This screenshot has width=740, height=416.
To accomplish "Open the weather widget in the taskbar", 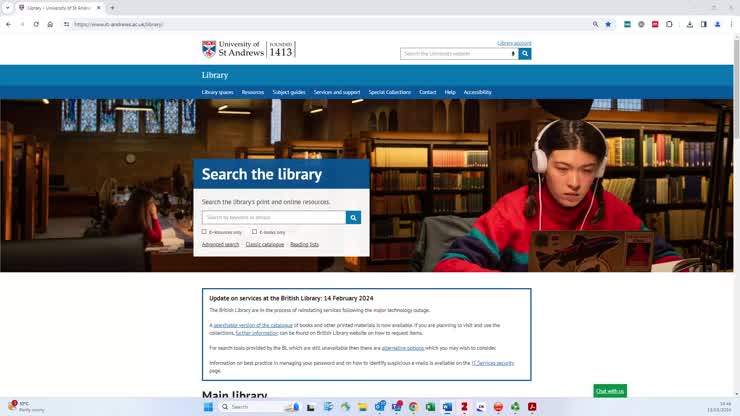I will point(26,407).
